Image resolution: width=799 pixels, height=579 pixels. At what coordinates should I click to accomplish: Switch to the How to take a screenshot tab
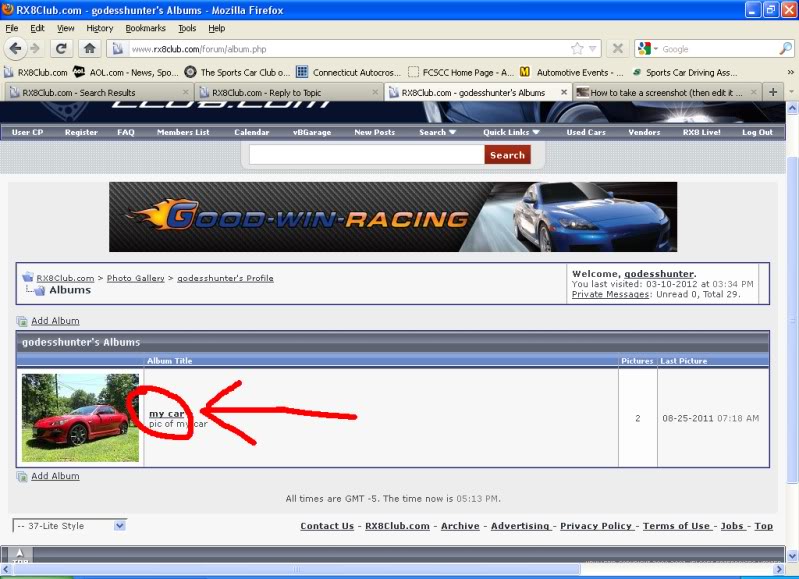pyautogui.click(x=668, y=92)
